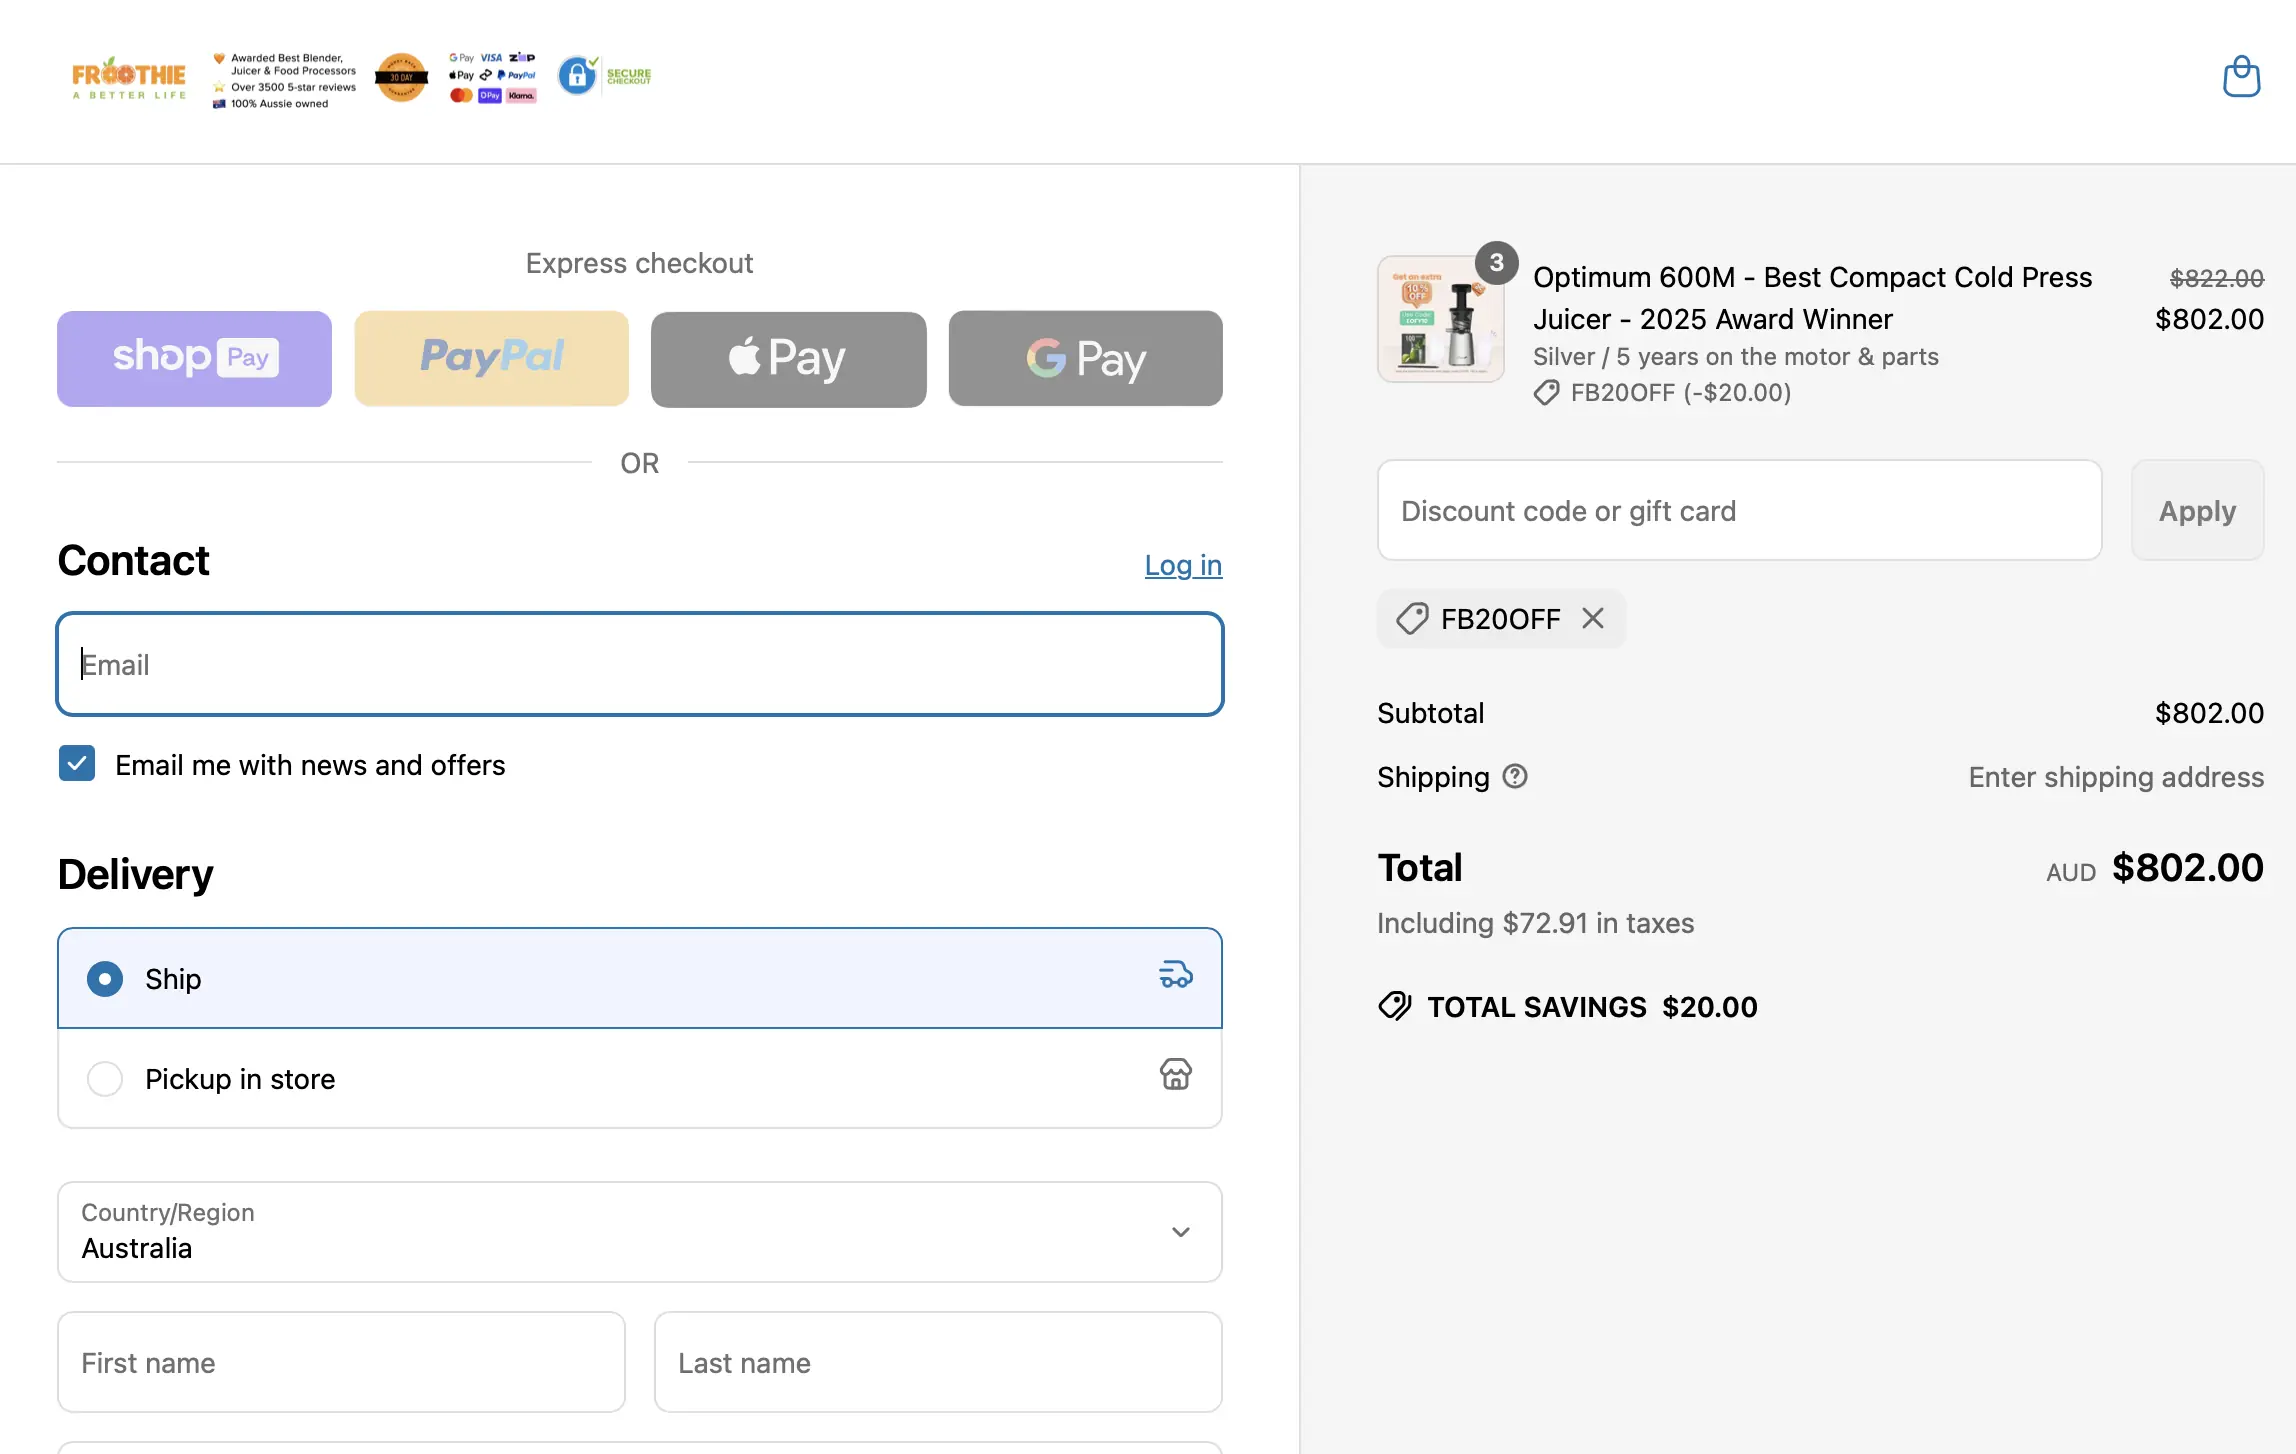The width and height of the screenshot is (2296, 1454).
Task: Focus the Email input field
Action: 640,664
